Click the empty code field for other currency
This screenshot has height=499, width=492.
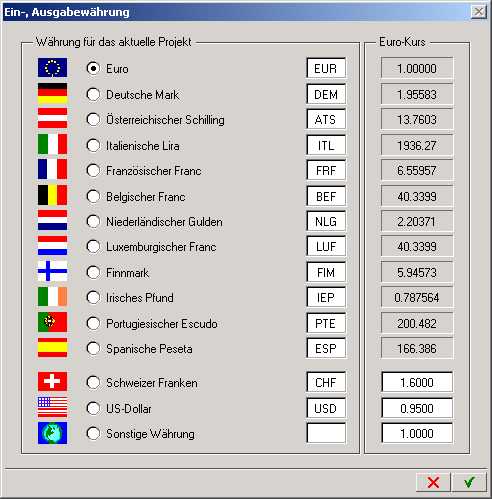[x=326, y=433]
